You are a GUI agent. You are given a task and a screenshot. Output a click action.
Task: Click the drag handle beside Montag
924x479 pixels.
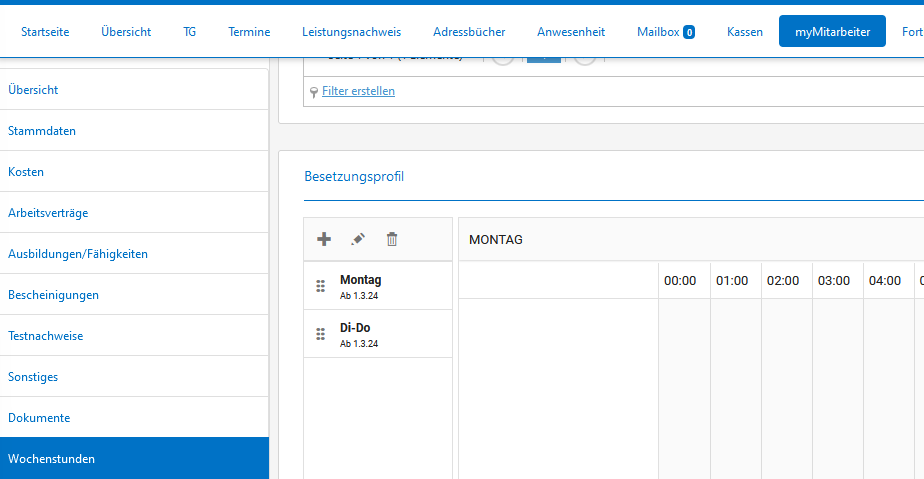coord(321,286)
